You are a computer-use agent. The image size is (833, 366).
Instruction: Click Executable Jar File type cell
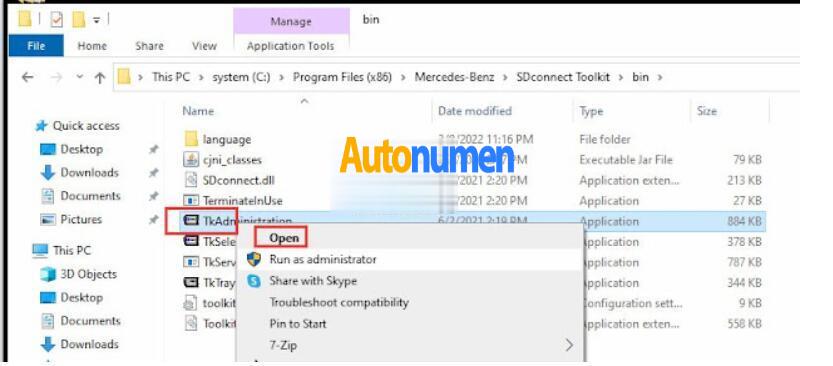click(x=626, y=160)
